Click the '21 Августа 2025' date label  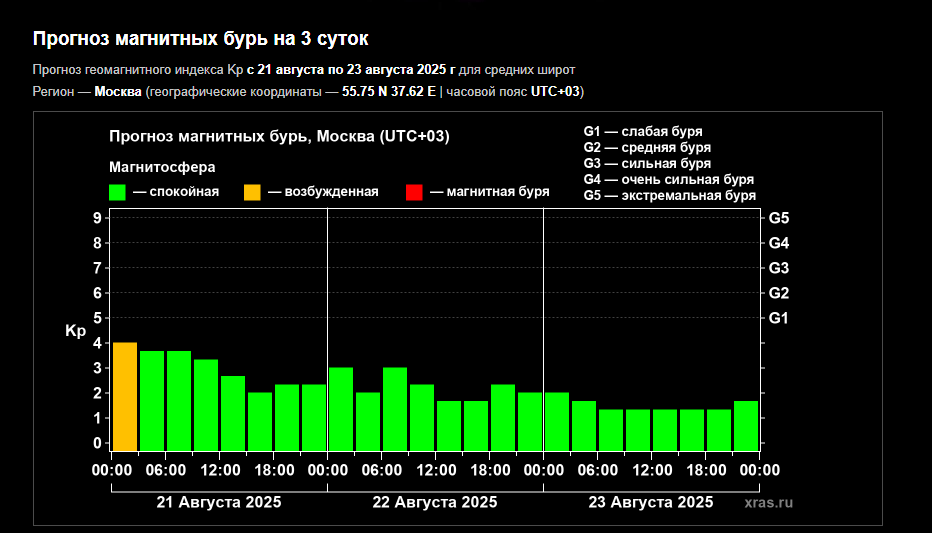click(x=219, y=502)
